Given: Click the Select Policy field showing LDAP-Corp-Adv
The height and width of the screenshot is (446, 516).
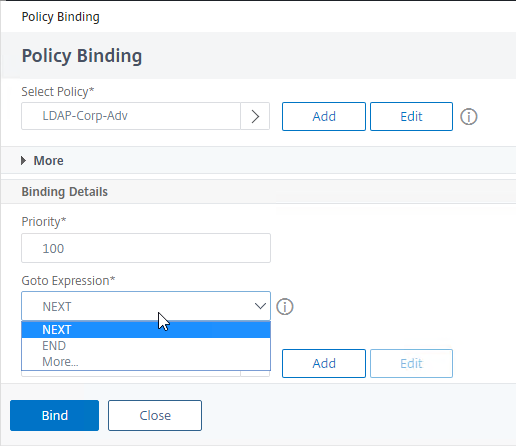Looking at the screenshot, I should click(131, 116).
